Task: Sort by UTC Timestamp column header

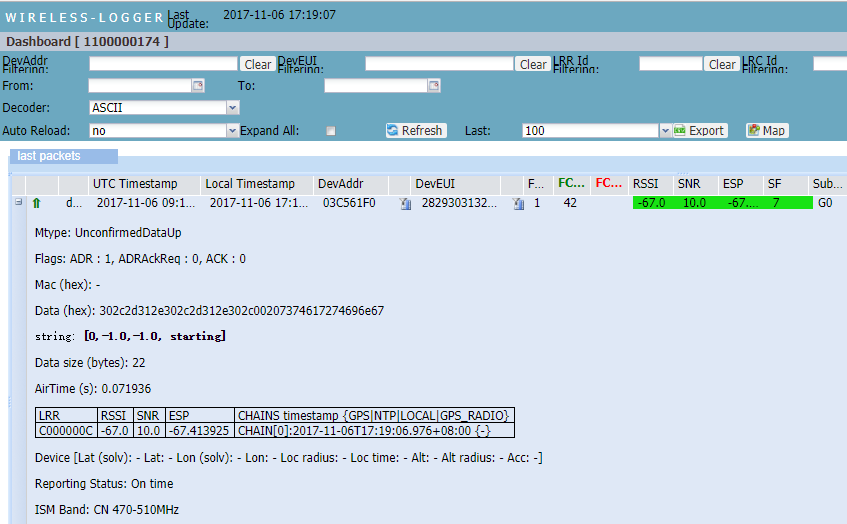Action: tap(144, 184)
